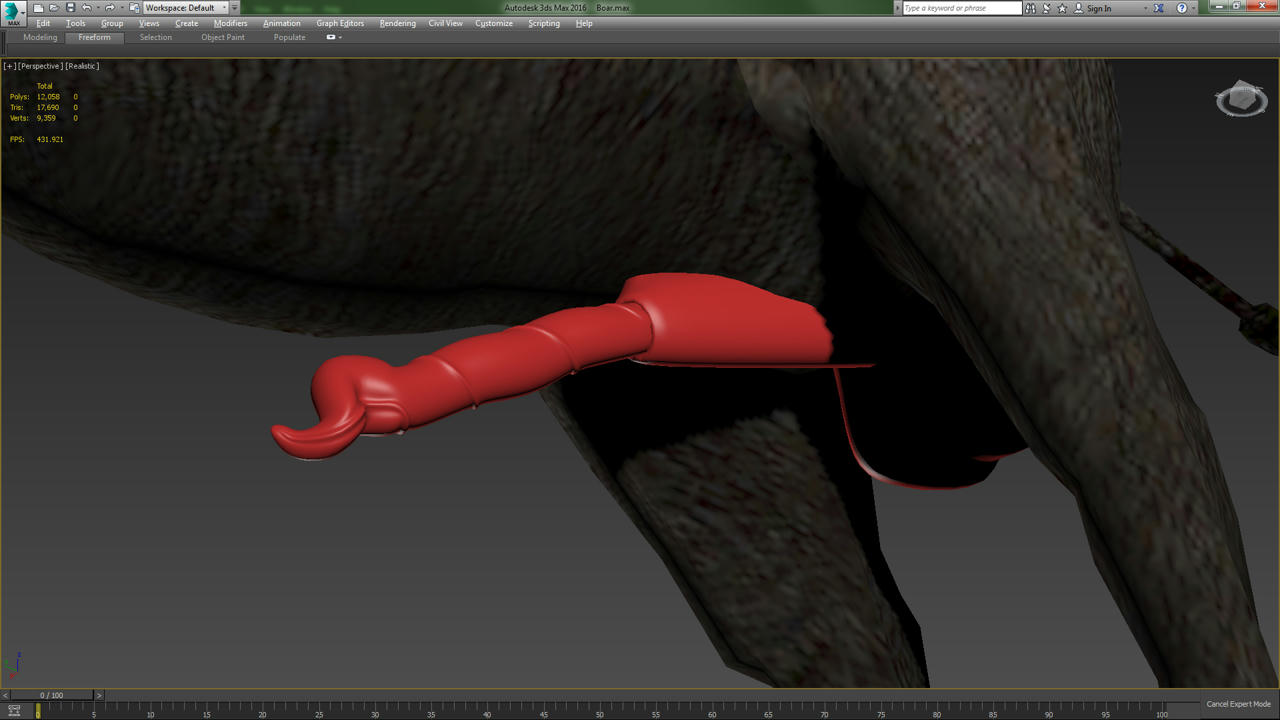Open the Customize menu

[494, 23]
